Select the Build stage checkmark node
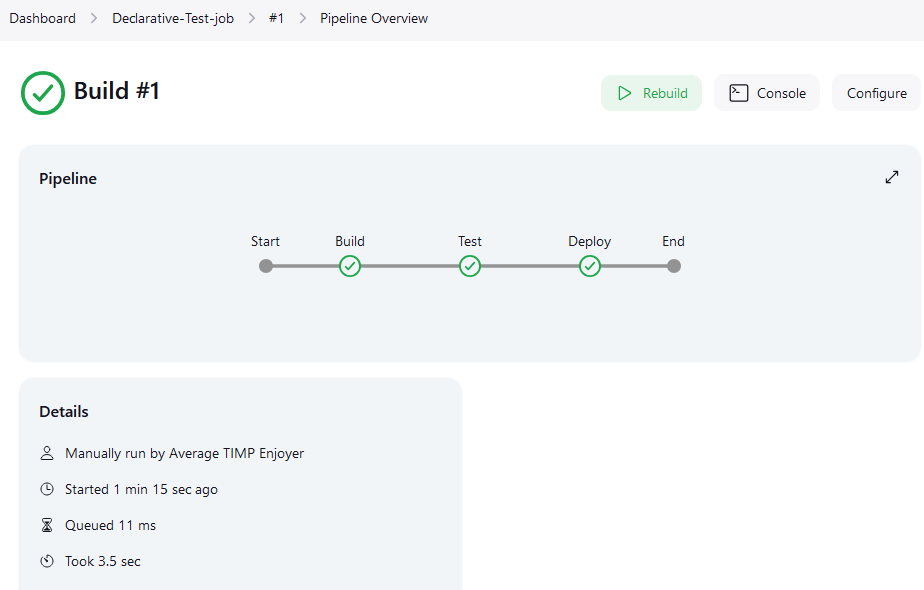Image resolution: width=924 pixels, height=590 pixels. coord(350,266)
